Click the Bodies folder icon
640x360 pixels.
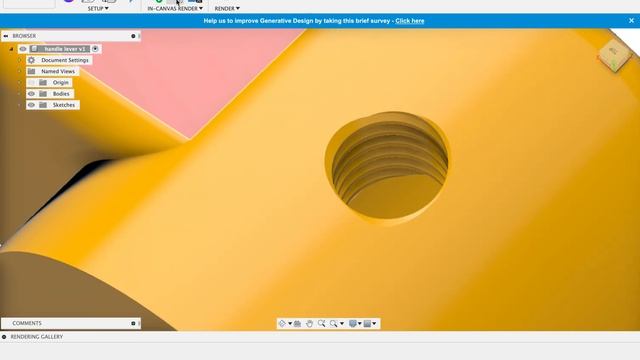(x=43, y=94)
